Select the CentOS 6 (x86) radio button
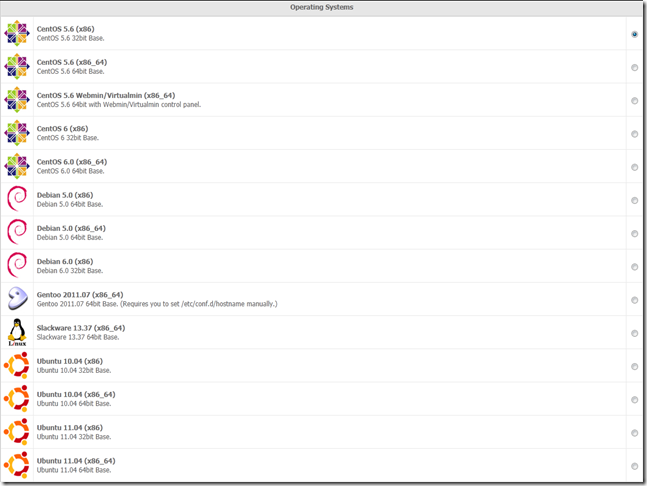 click(x=635, y=134)
